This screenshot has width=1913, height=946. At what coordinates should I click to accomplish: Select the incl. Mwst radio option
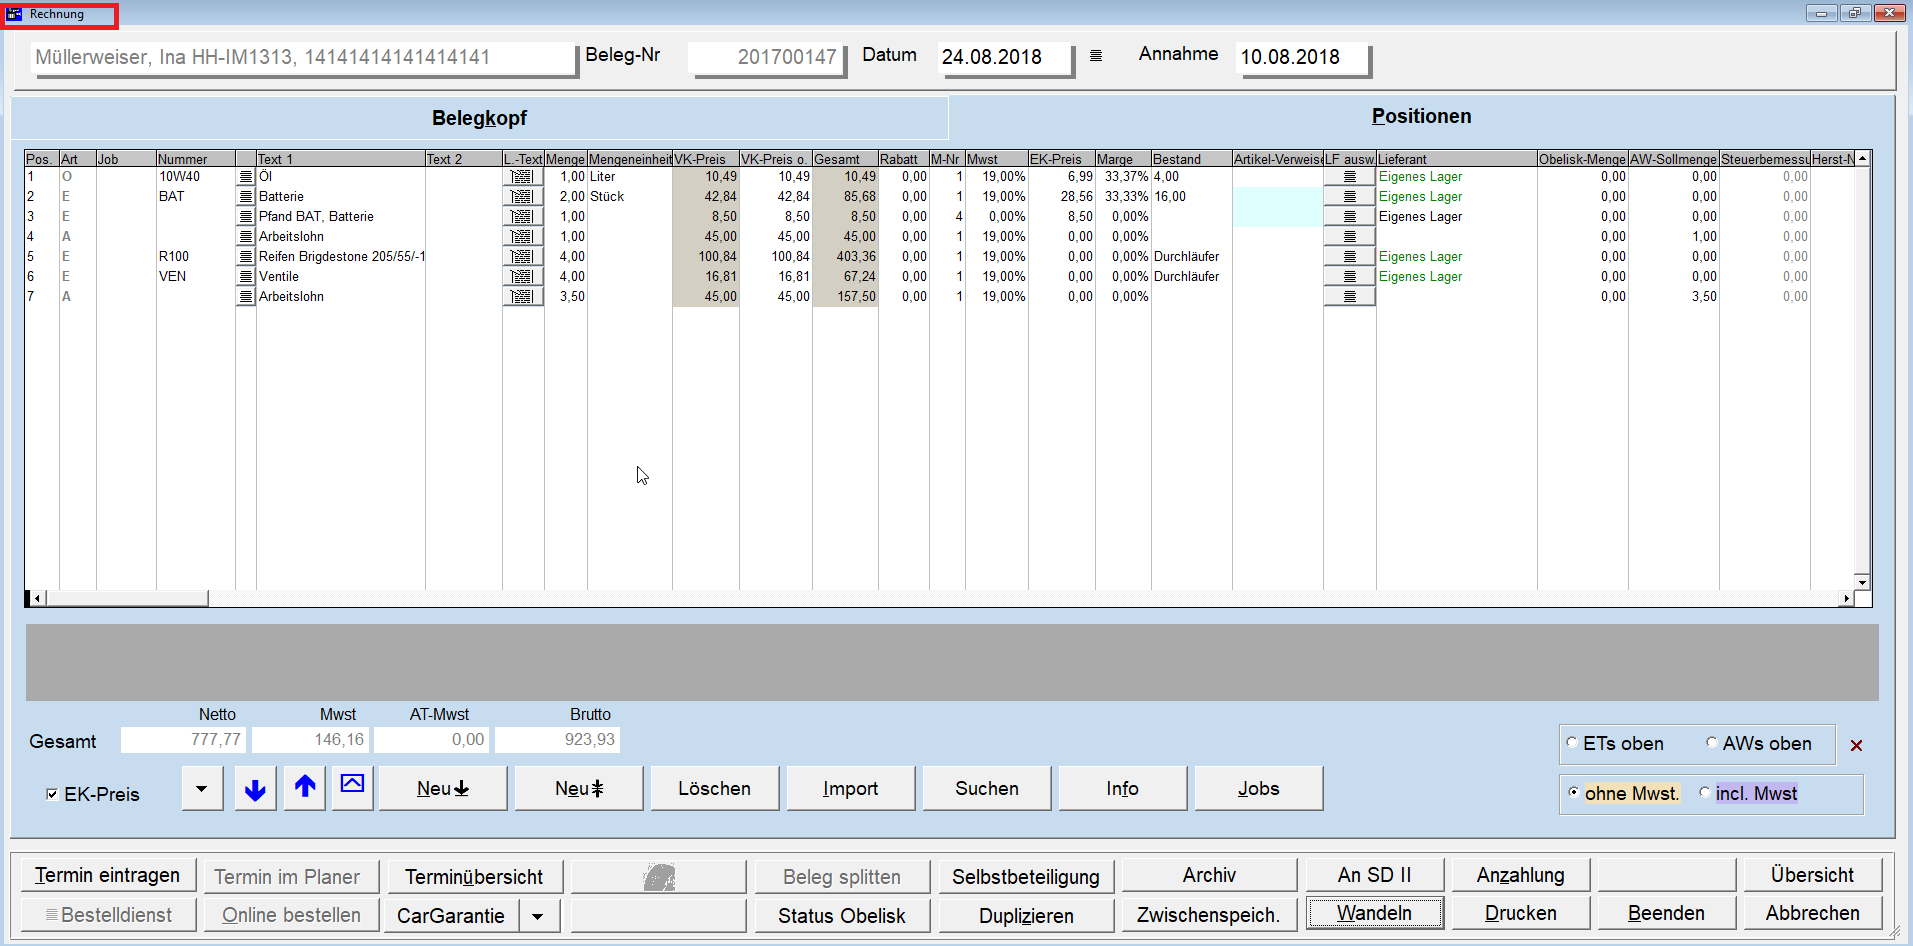pyautogui.click(x=1705, y=793)
